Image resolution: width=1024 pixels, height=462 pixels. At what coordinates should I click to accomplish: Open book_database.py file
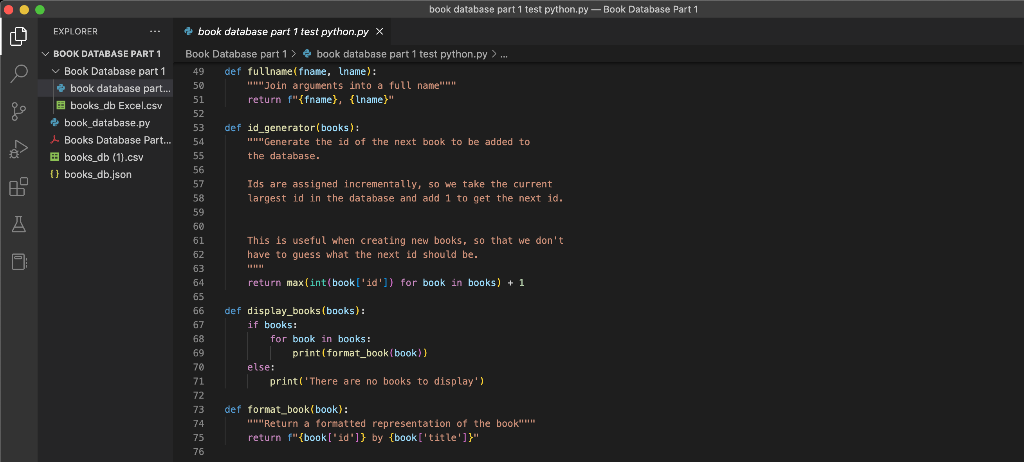click(x=105, y=122)
